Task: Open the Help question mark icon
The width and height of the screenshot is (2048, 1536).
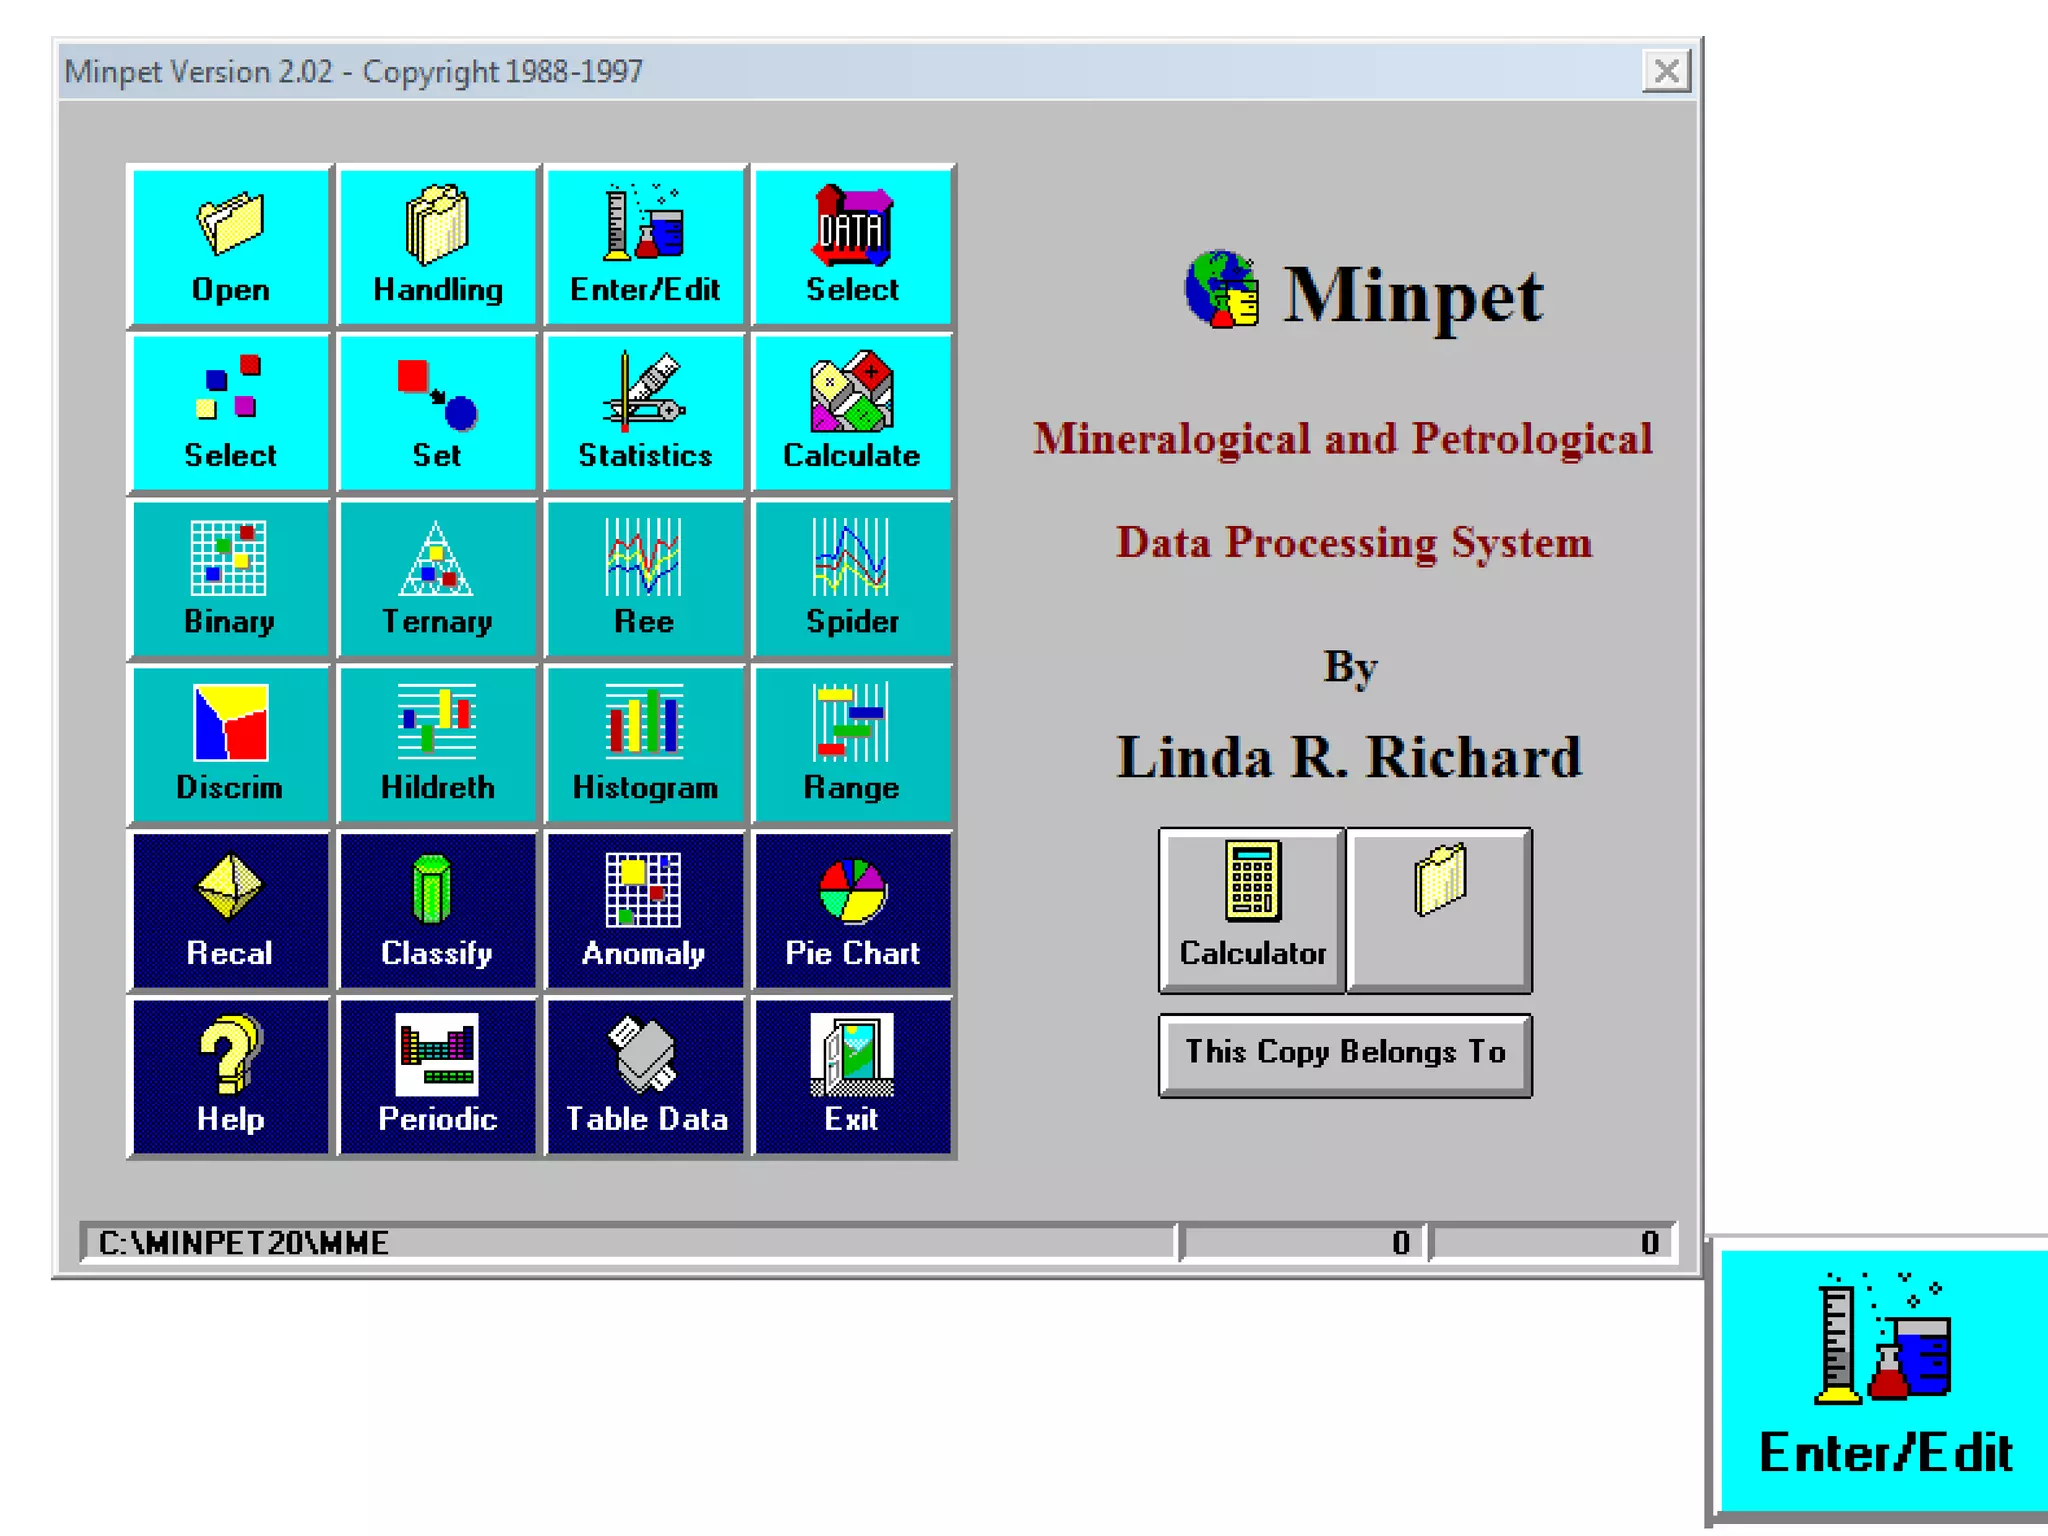Action: pyautogui.click(x=230, y=1076)
